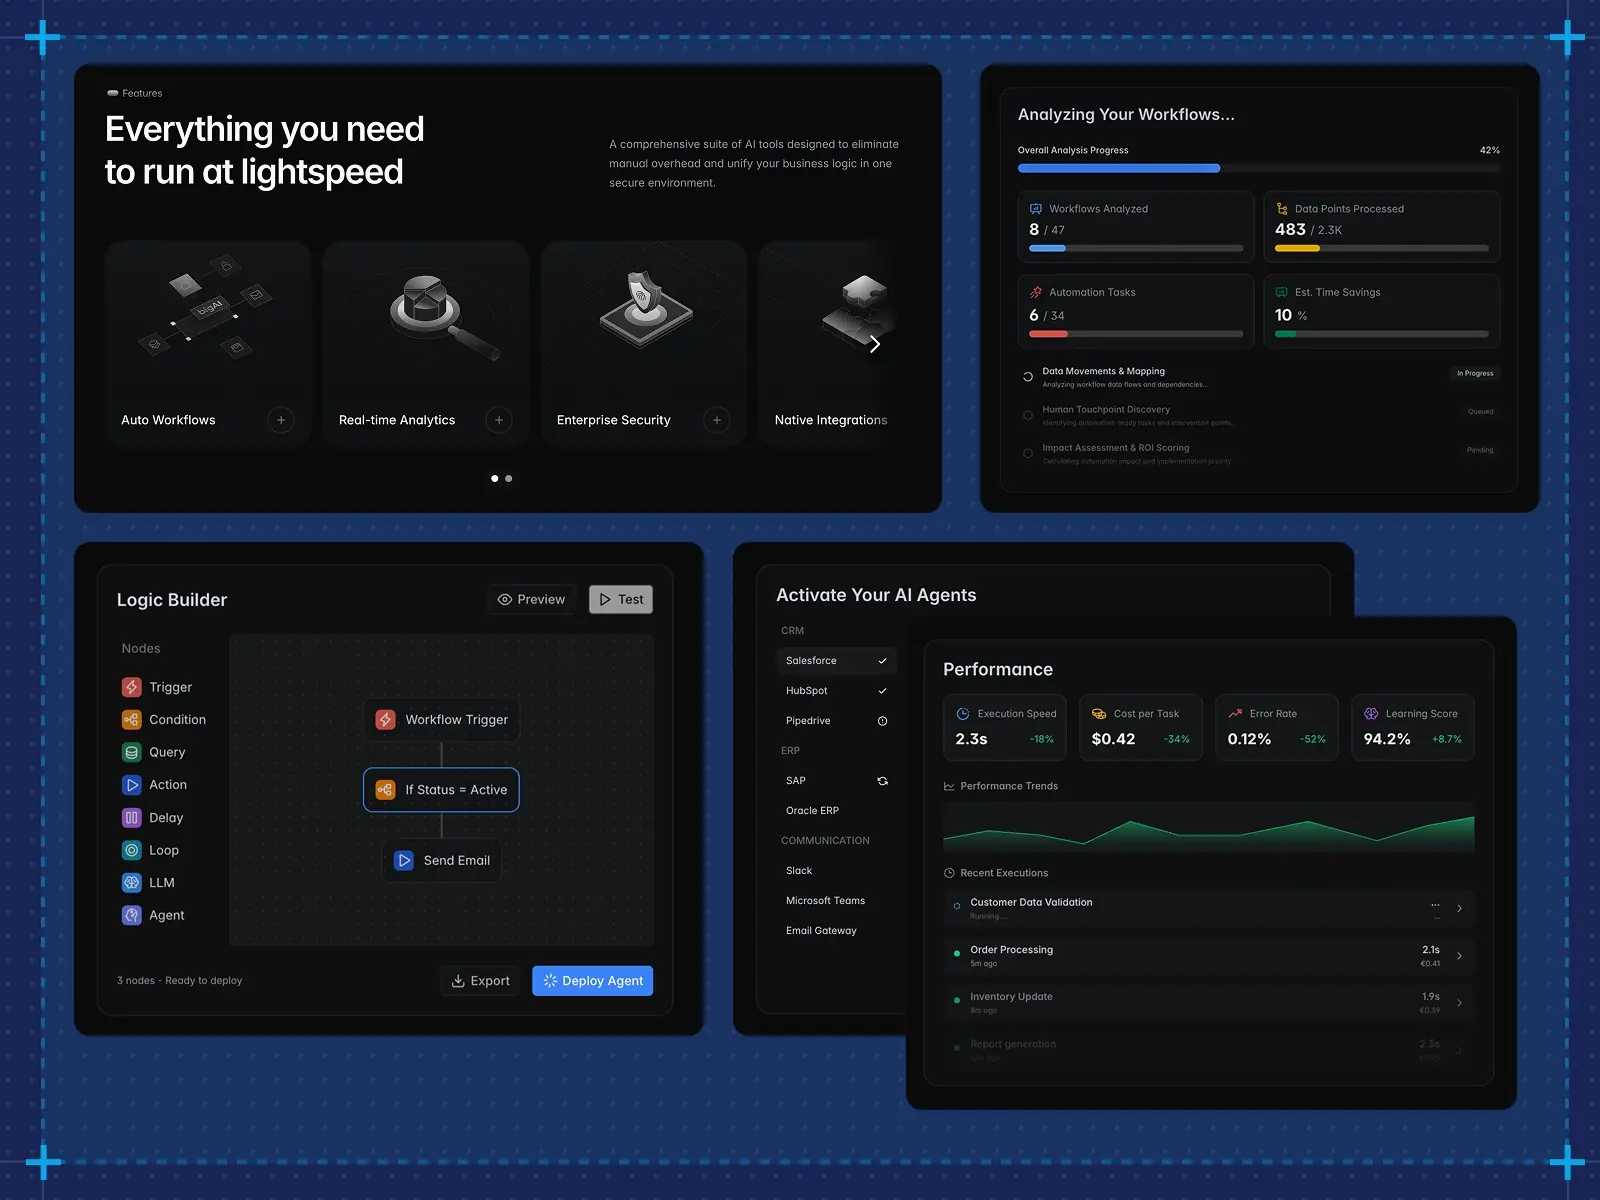Viewport: 1600px width, 1200px height.
Task: Click the Execution Speed 2.3s value
Action: 971,739
